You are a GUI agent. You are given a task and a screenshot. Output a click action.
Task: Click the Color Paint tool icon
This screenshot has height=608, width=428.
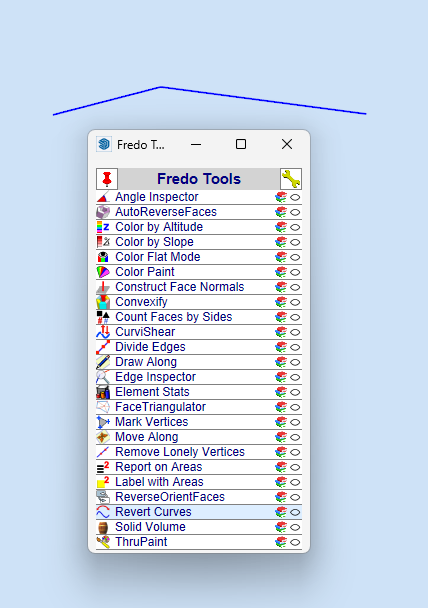pyautogui.click(x=103, y=272)
